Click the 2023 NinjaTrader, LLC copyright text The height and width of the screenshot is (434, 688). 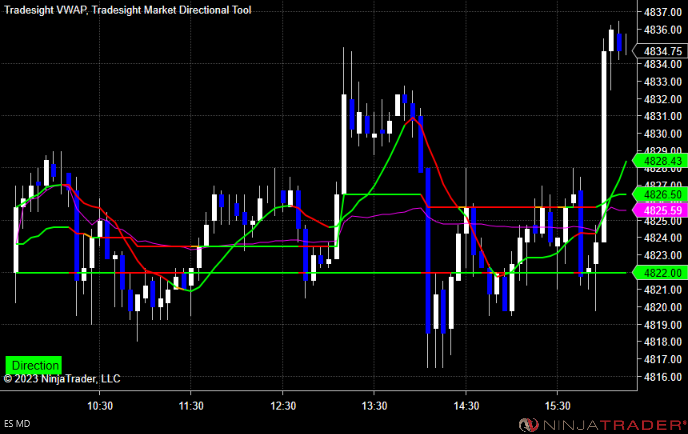click(62, 379)
